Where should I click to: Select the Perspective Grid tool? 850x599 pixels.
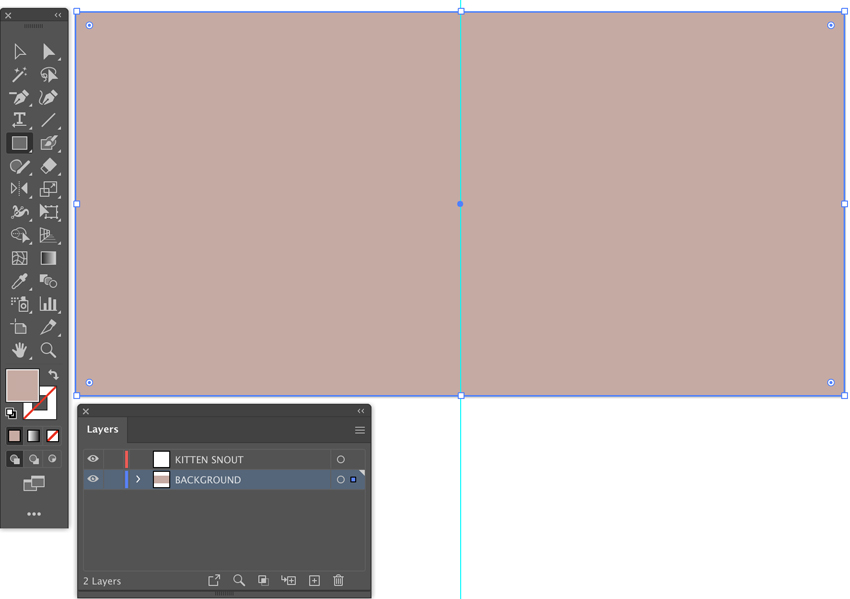pos(48,235)
